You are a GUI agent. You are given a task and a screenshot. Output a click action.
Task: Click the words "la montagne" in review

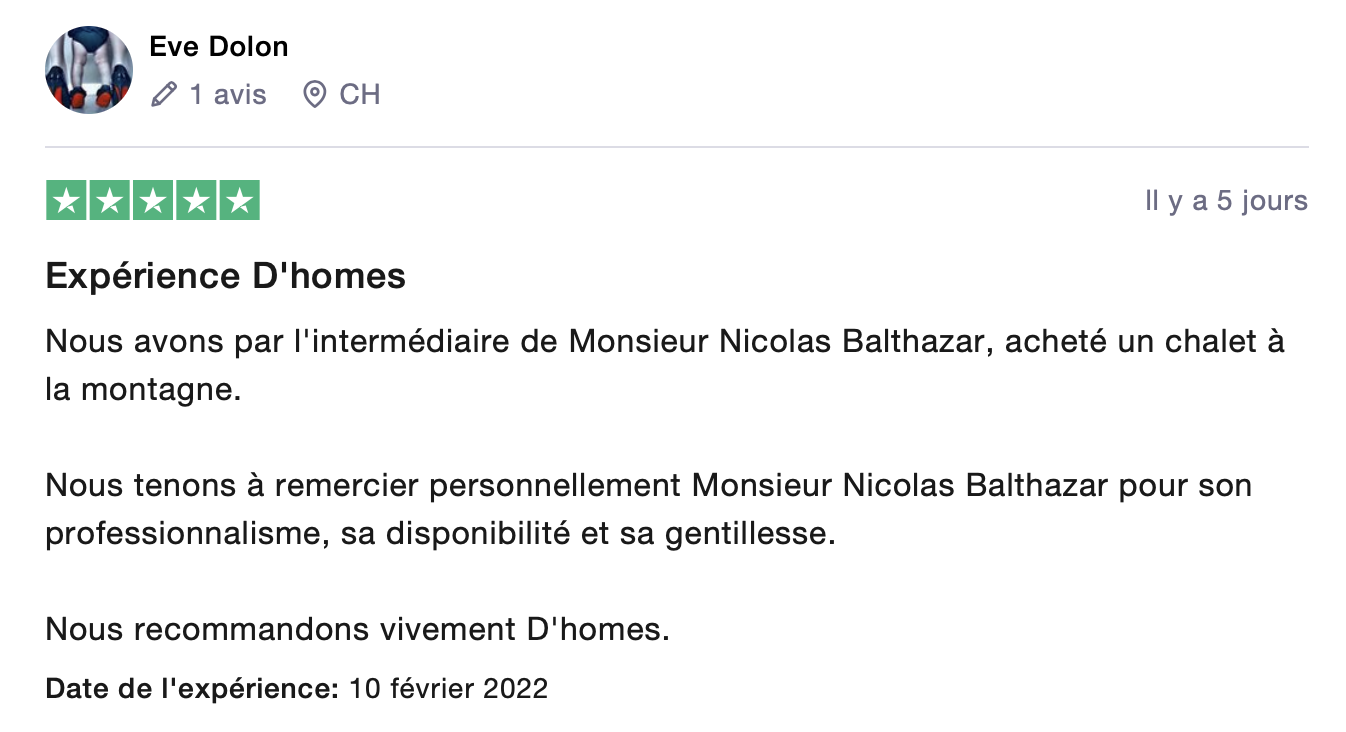pos(143,390)
